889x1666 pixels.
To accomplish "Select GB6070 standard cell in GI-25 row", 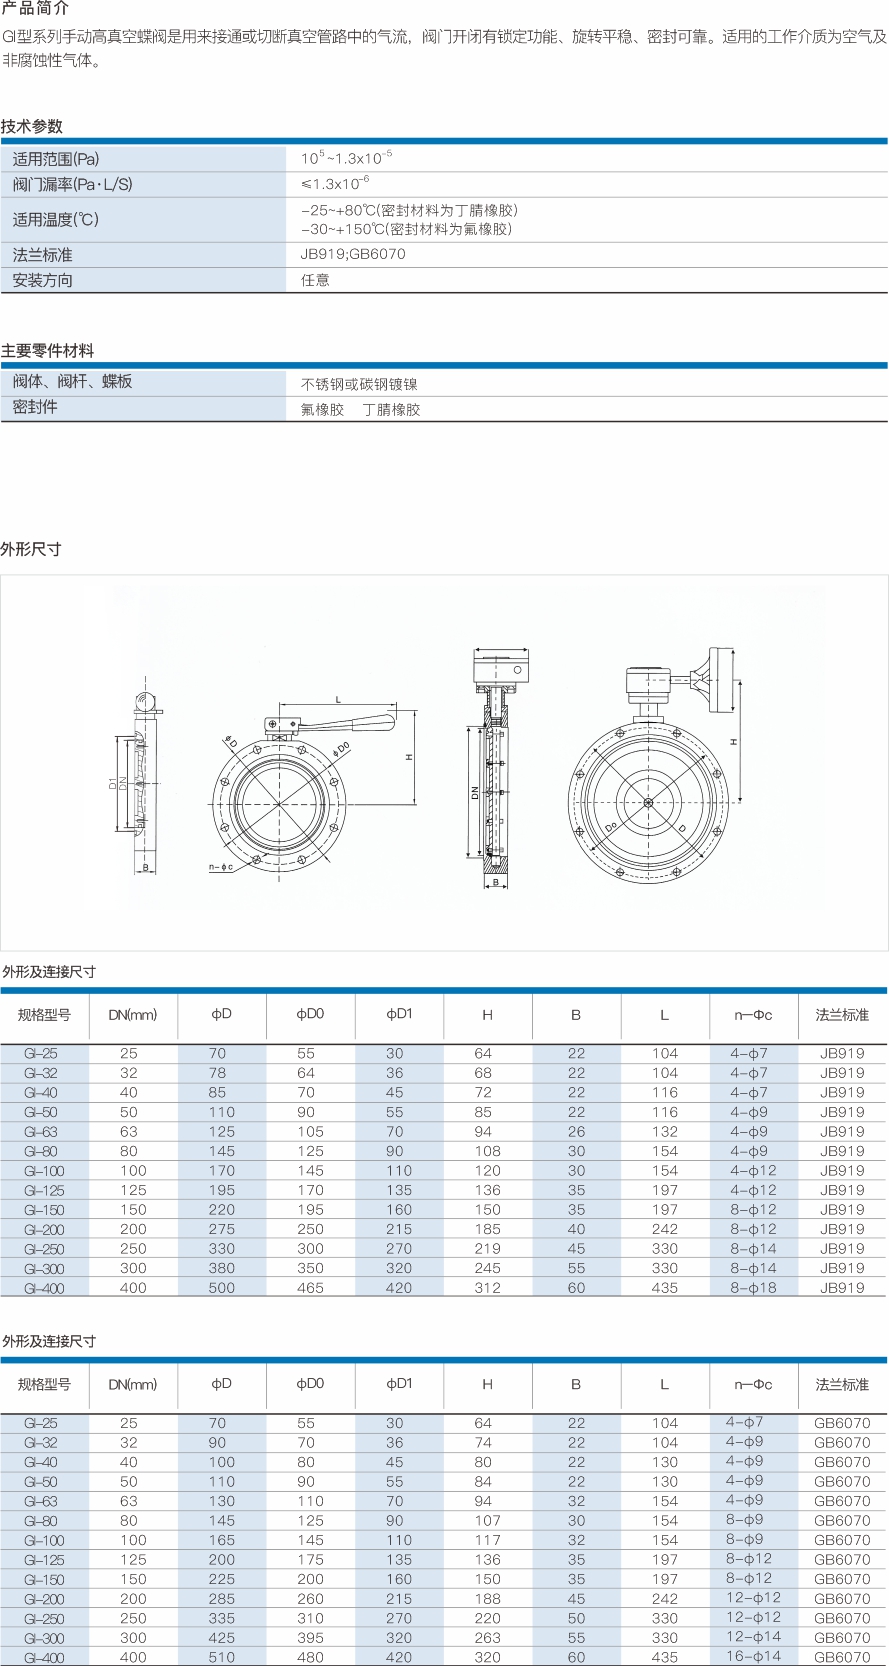I will [842, 1423].
